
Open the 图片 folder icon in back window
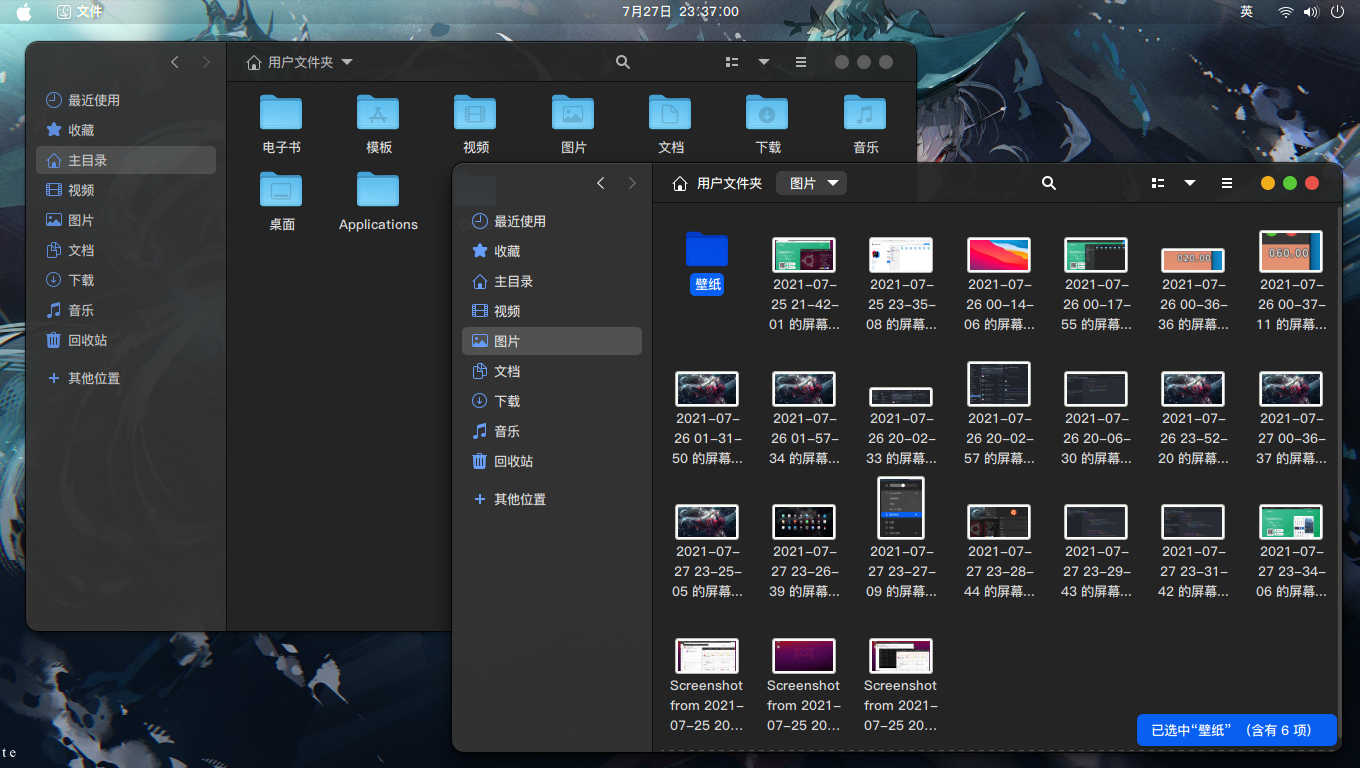(573, 113)
